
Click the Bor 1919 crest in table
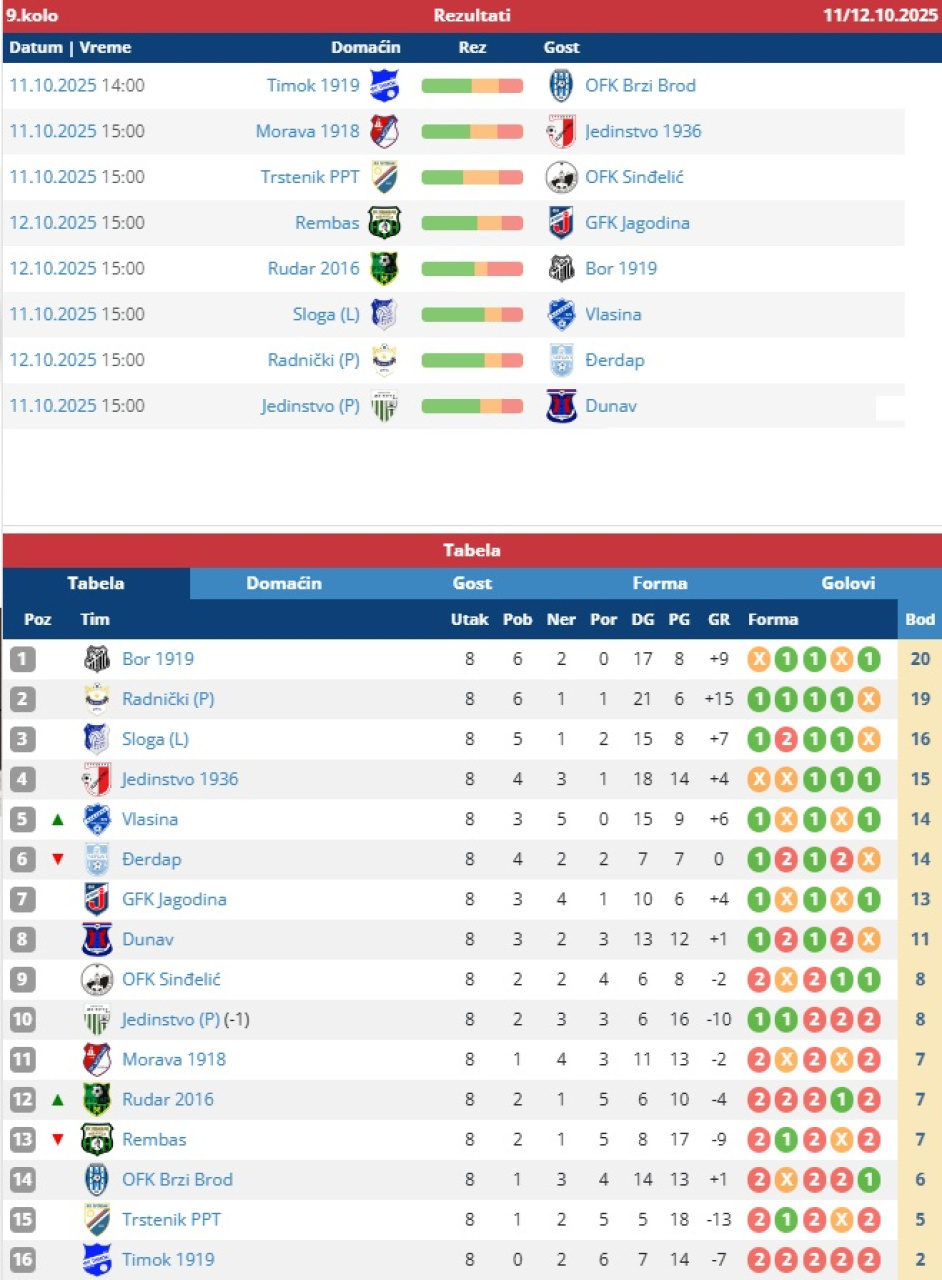[x=96, y=659]
